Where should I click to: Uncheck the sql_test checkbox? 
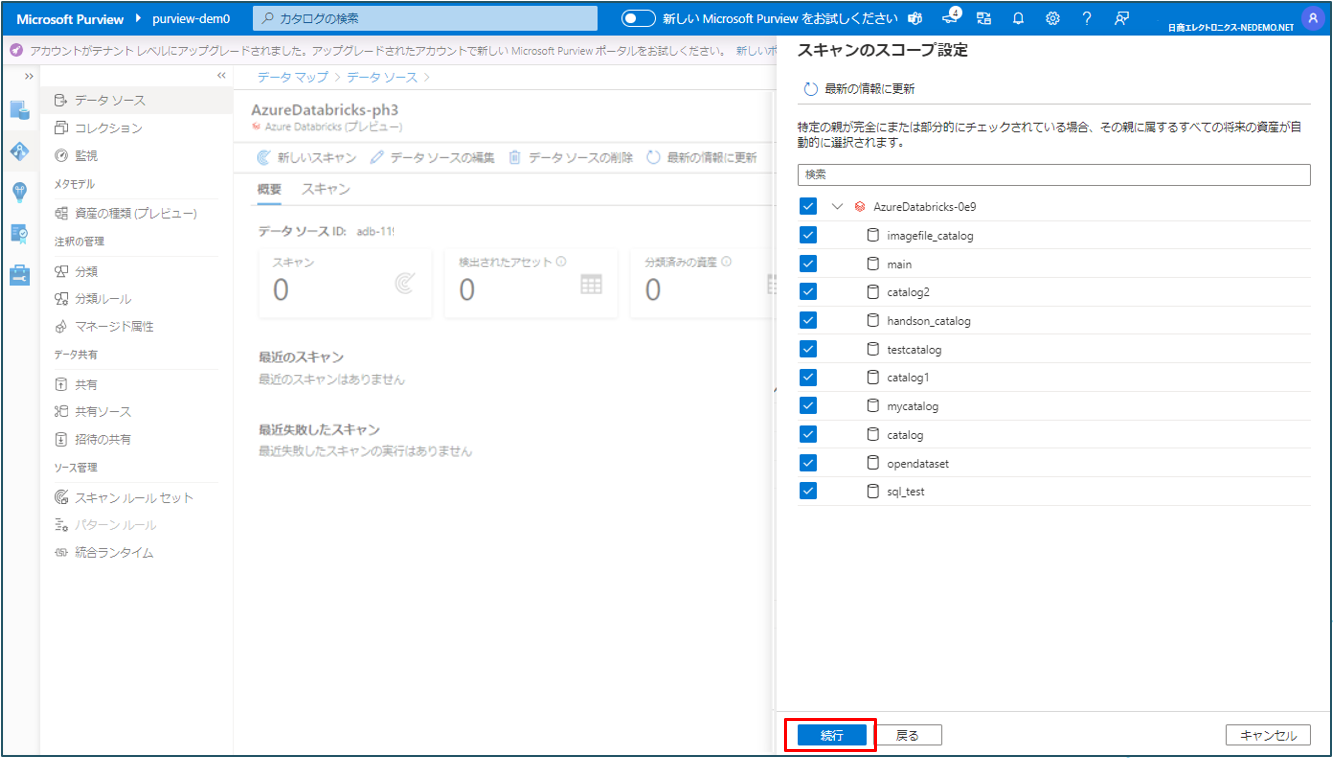(808, 491)
